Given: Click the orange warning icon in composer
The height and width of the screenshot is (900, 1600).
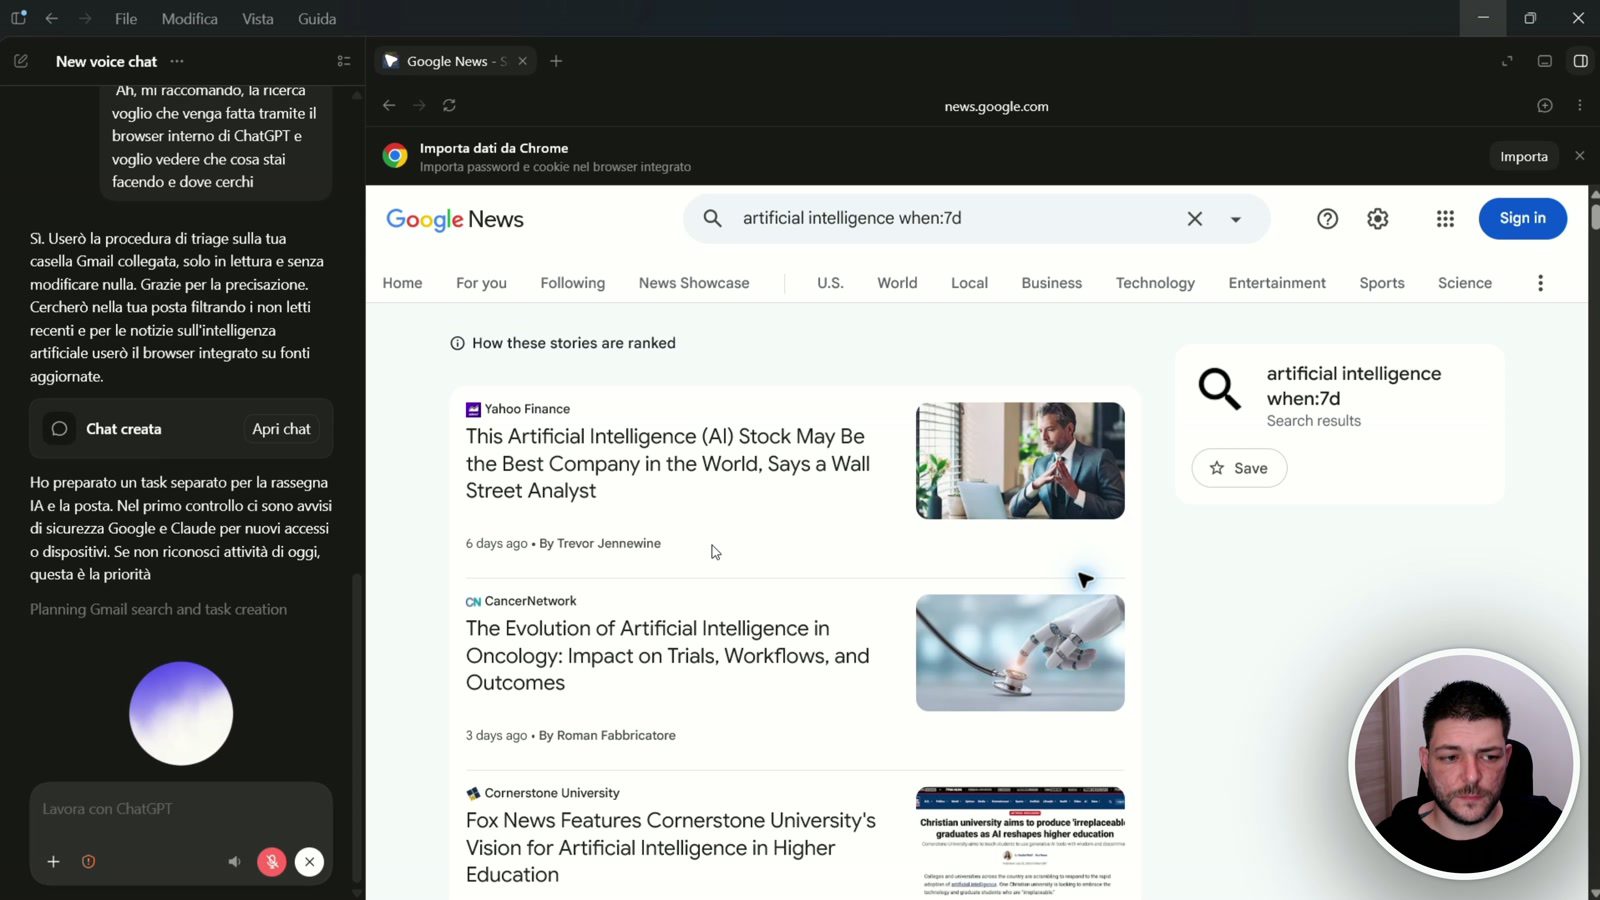Looking at the screenshot, I should pos(88,862).
